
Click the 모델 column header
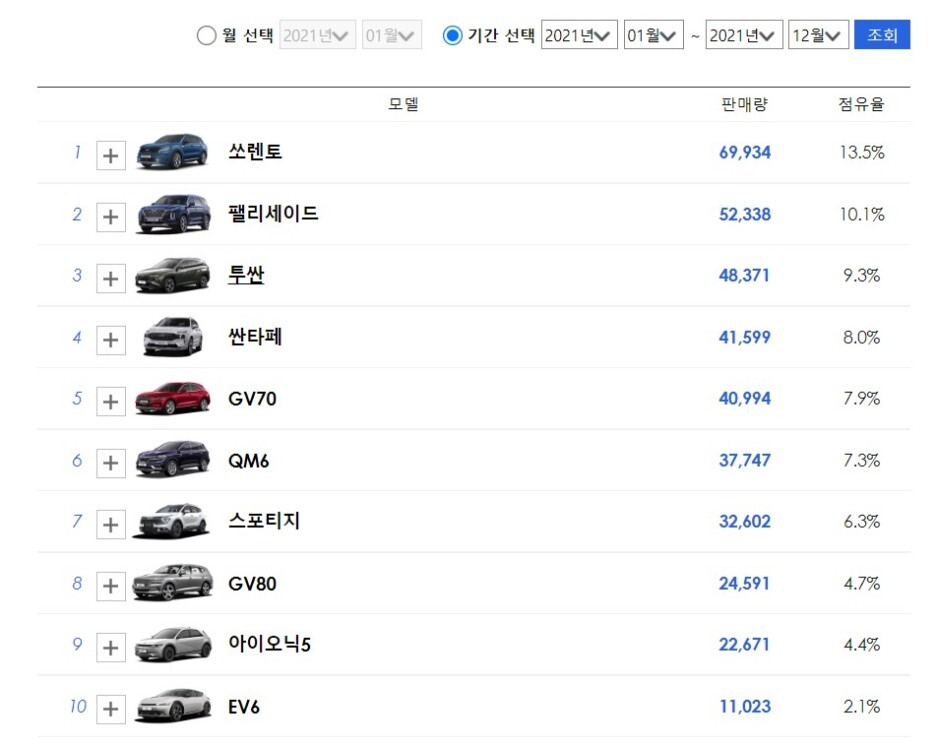click(x=403, y=104)
